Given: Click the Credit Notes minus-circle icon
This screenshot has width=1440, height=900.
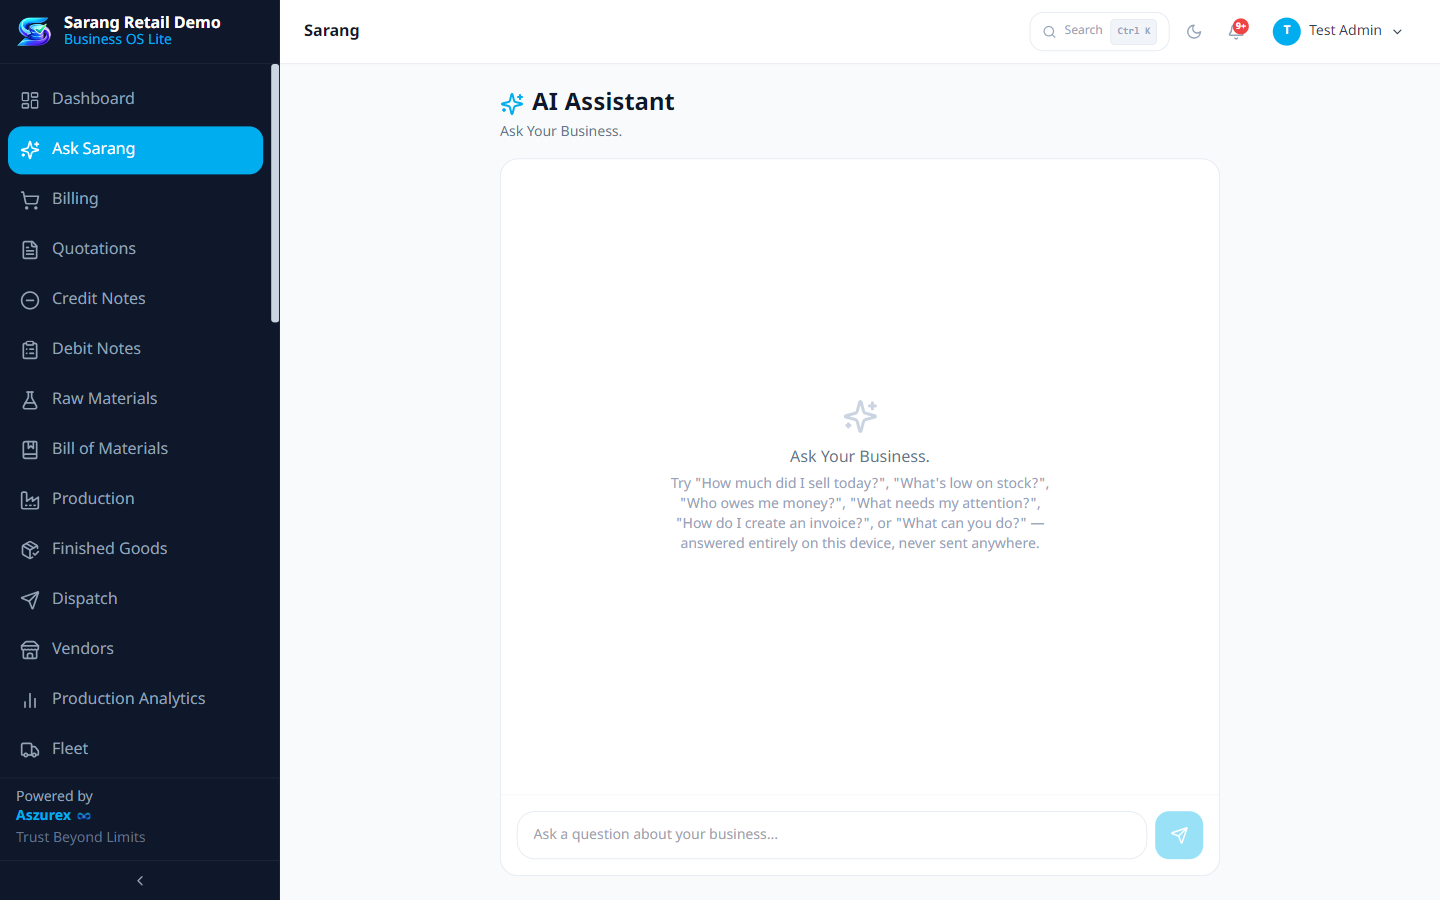Looking at the screenshot, I should [x=30, y=299].
